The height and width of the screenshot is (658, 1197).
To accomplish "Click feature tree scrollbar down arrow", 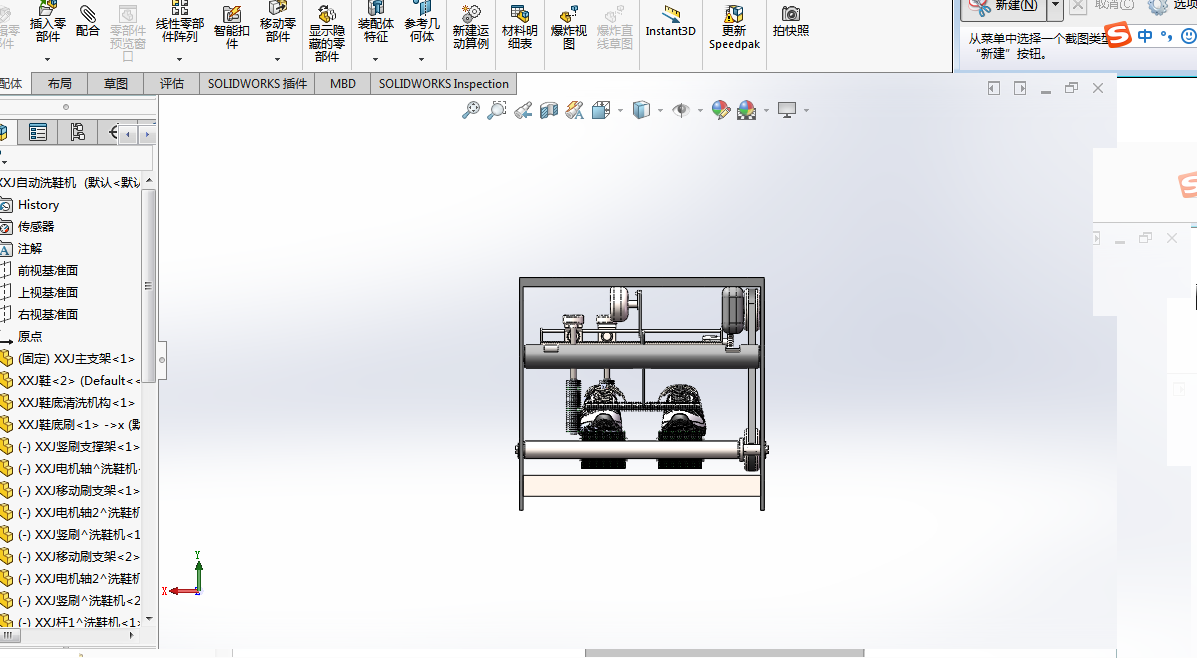I will click(x=149, y=619).
